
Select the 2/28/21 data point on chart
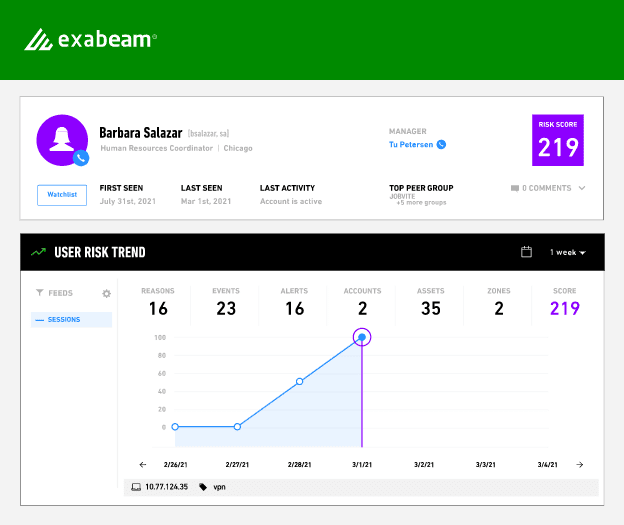(300, 381)
